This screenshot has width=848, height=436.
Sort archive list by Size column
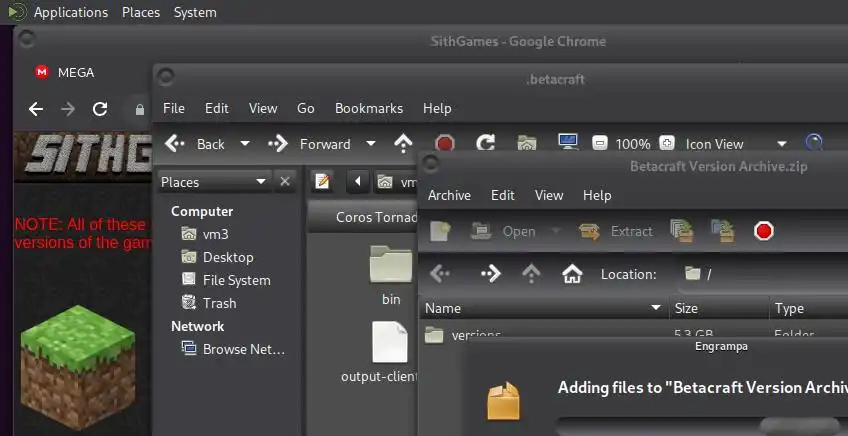point(719,308)
